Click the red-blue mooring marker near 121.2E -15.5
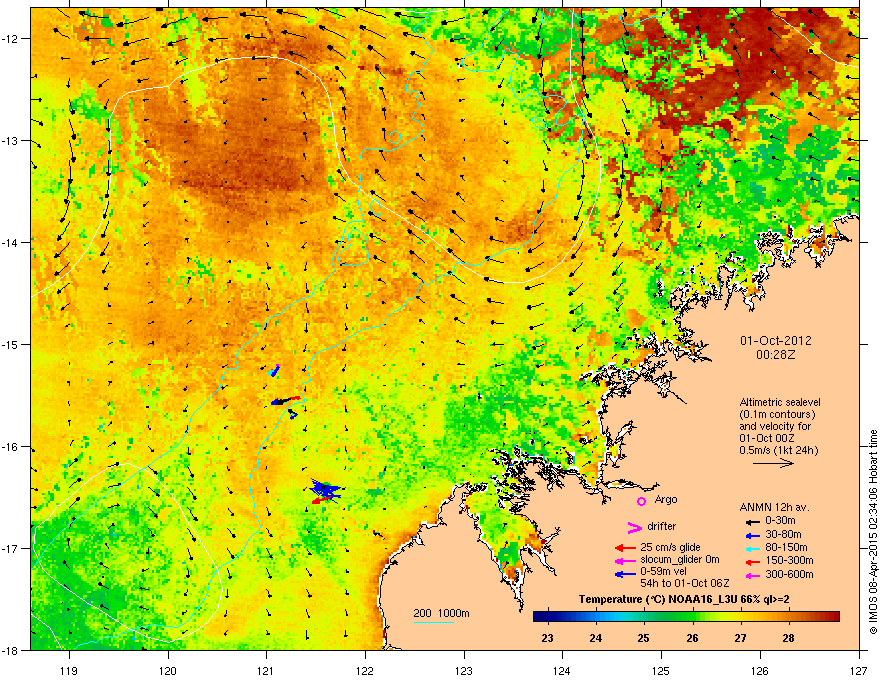The width and height of the screenshot is (880, 680). (x=286, y=400)
